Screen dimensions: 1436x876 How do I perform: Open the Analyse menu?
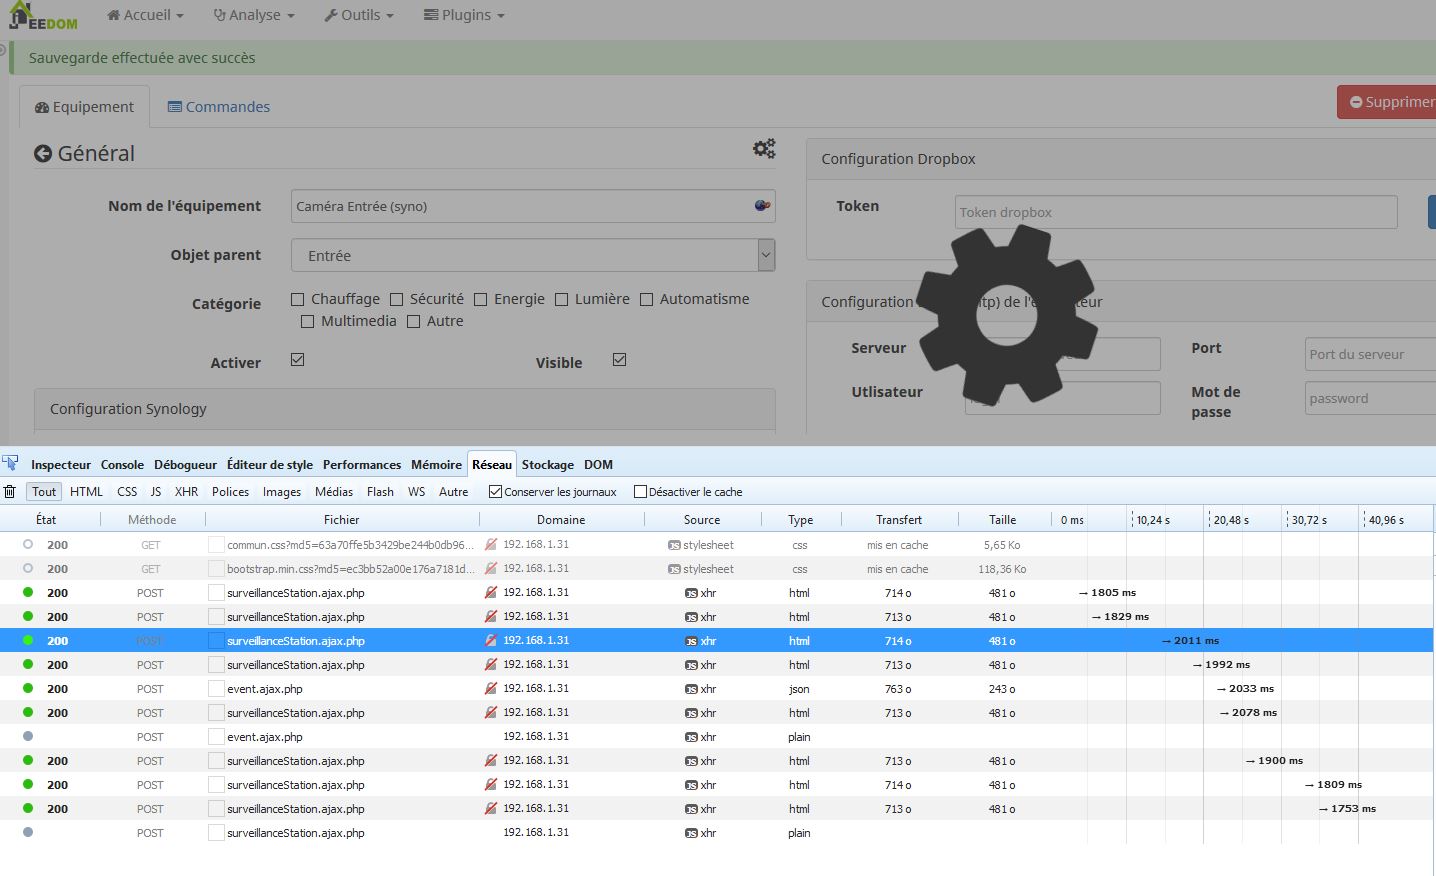tap(254, 15)
